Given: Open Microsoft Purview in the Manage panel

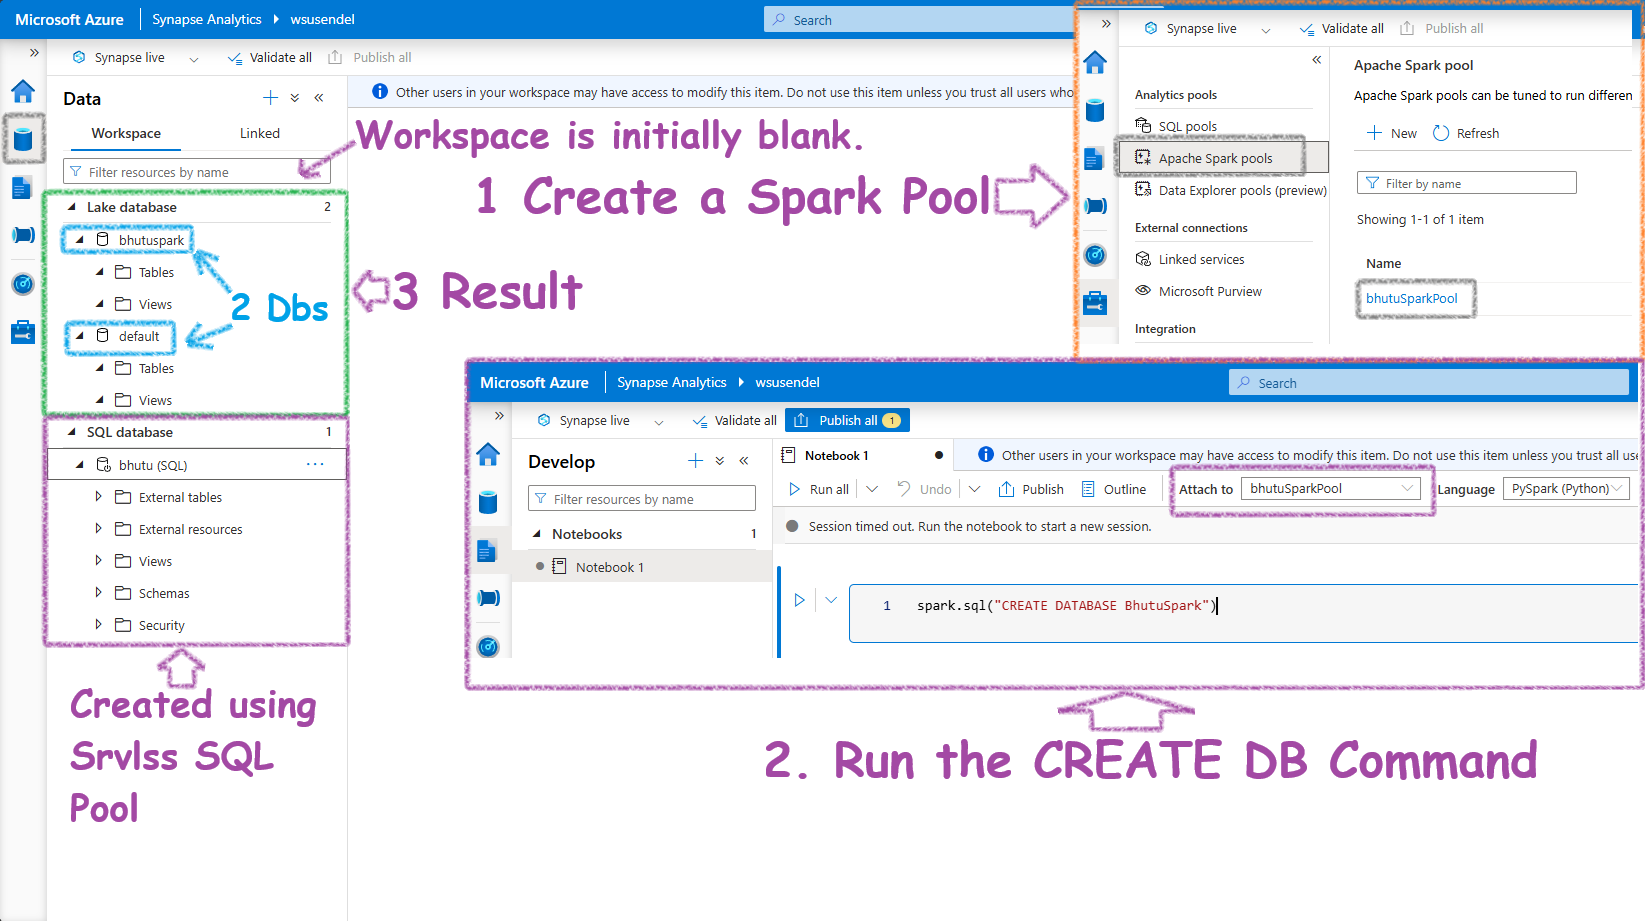Looking at the screenshot, I should 1210,291.
